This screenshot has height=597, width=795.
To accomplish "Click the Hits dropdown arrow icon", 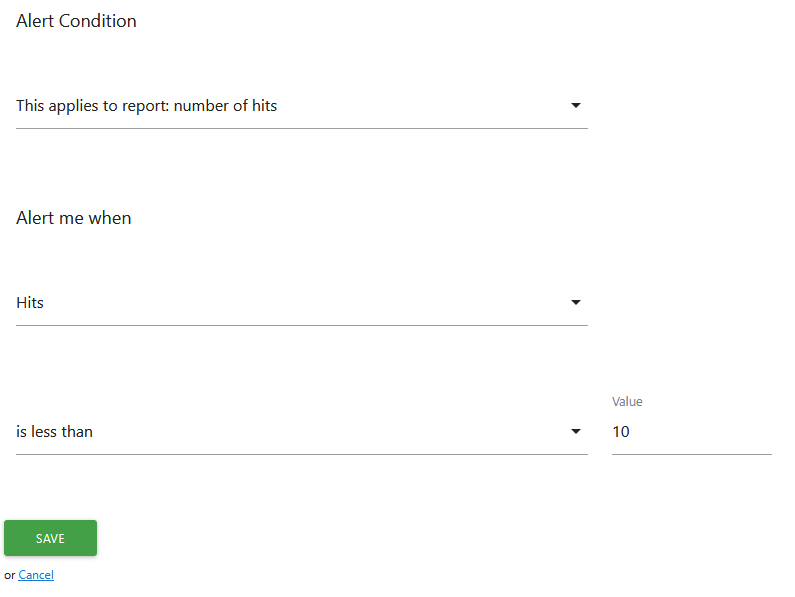I will 576,302.
